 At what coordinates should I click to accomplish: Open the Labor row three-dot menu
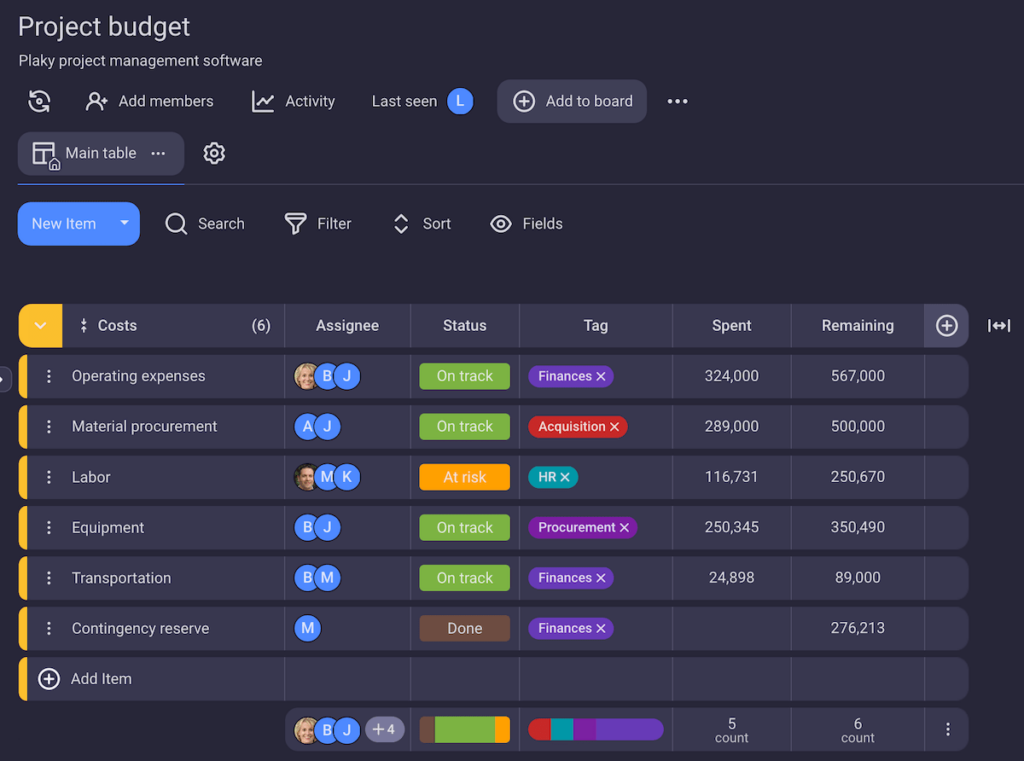click(49, 477)
